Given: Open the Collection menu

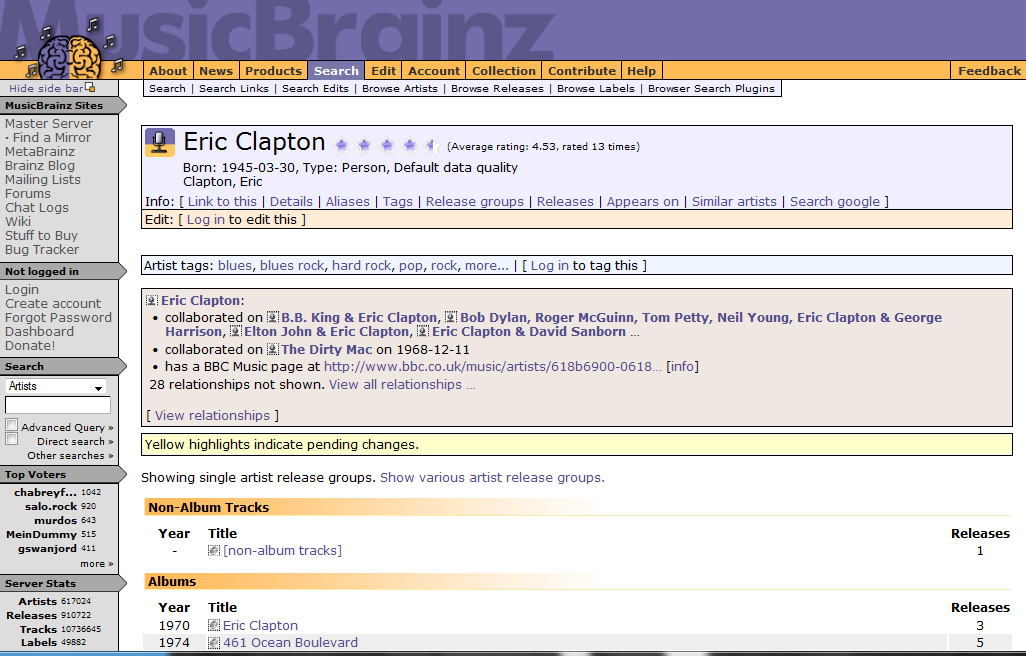Looking at the screenshot, I should coord(504,71).
